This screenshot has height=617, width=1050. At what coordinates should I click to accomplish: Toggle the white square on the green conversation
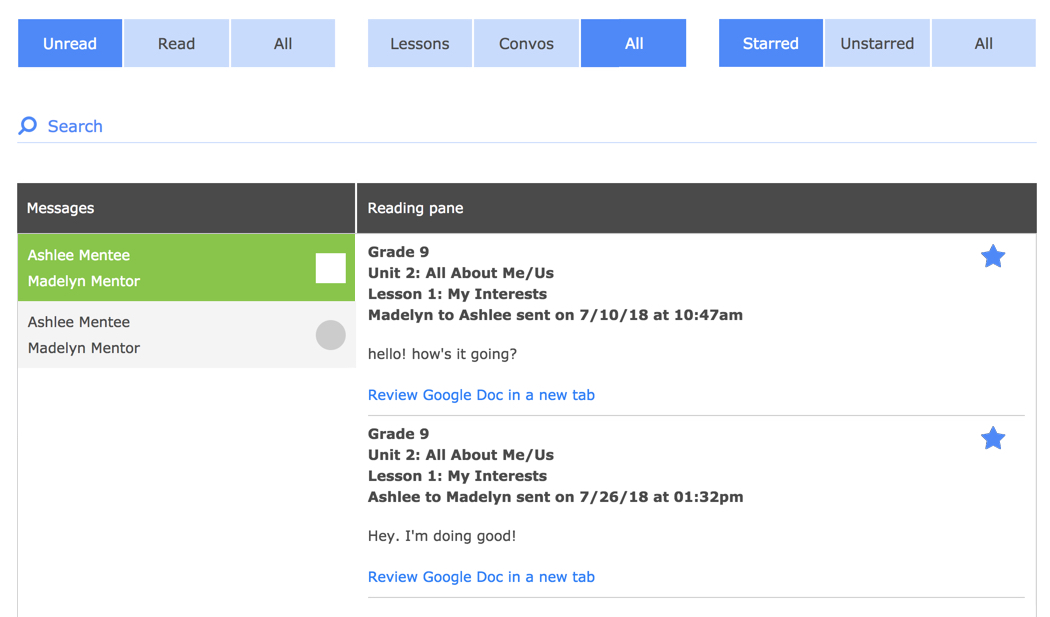click(x=330, y=268)
